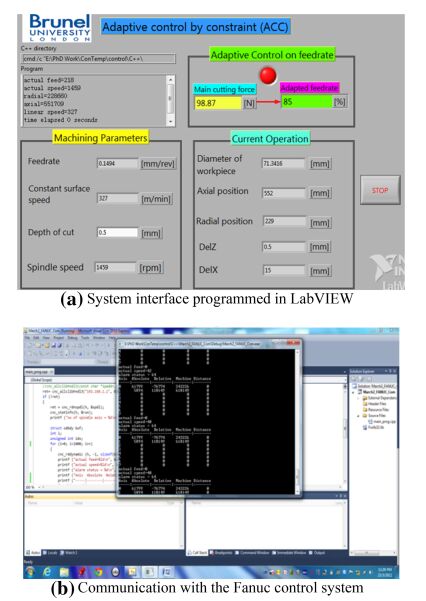Click the Depth of cut field
The width and height of the screenshot is (426, 601).
[117, 232]
